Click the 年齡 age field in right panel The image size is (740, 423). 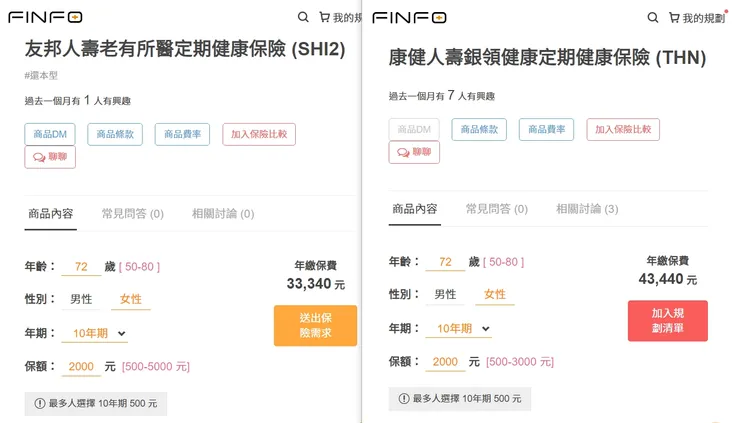click(445, 262)
